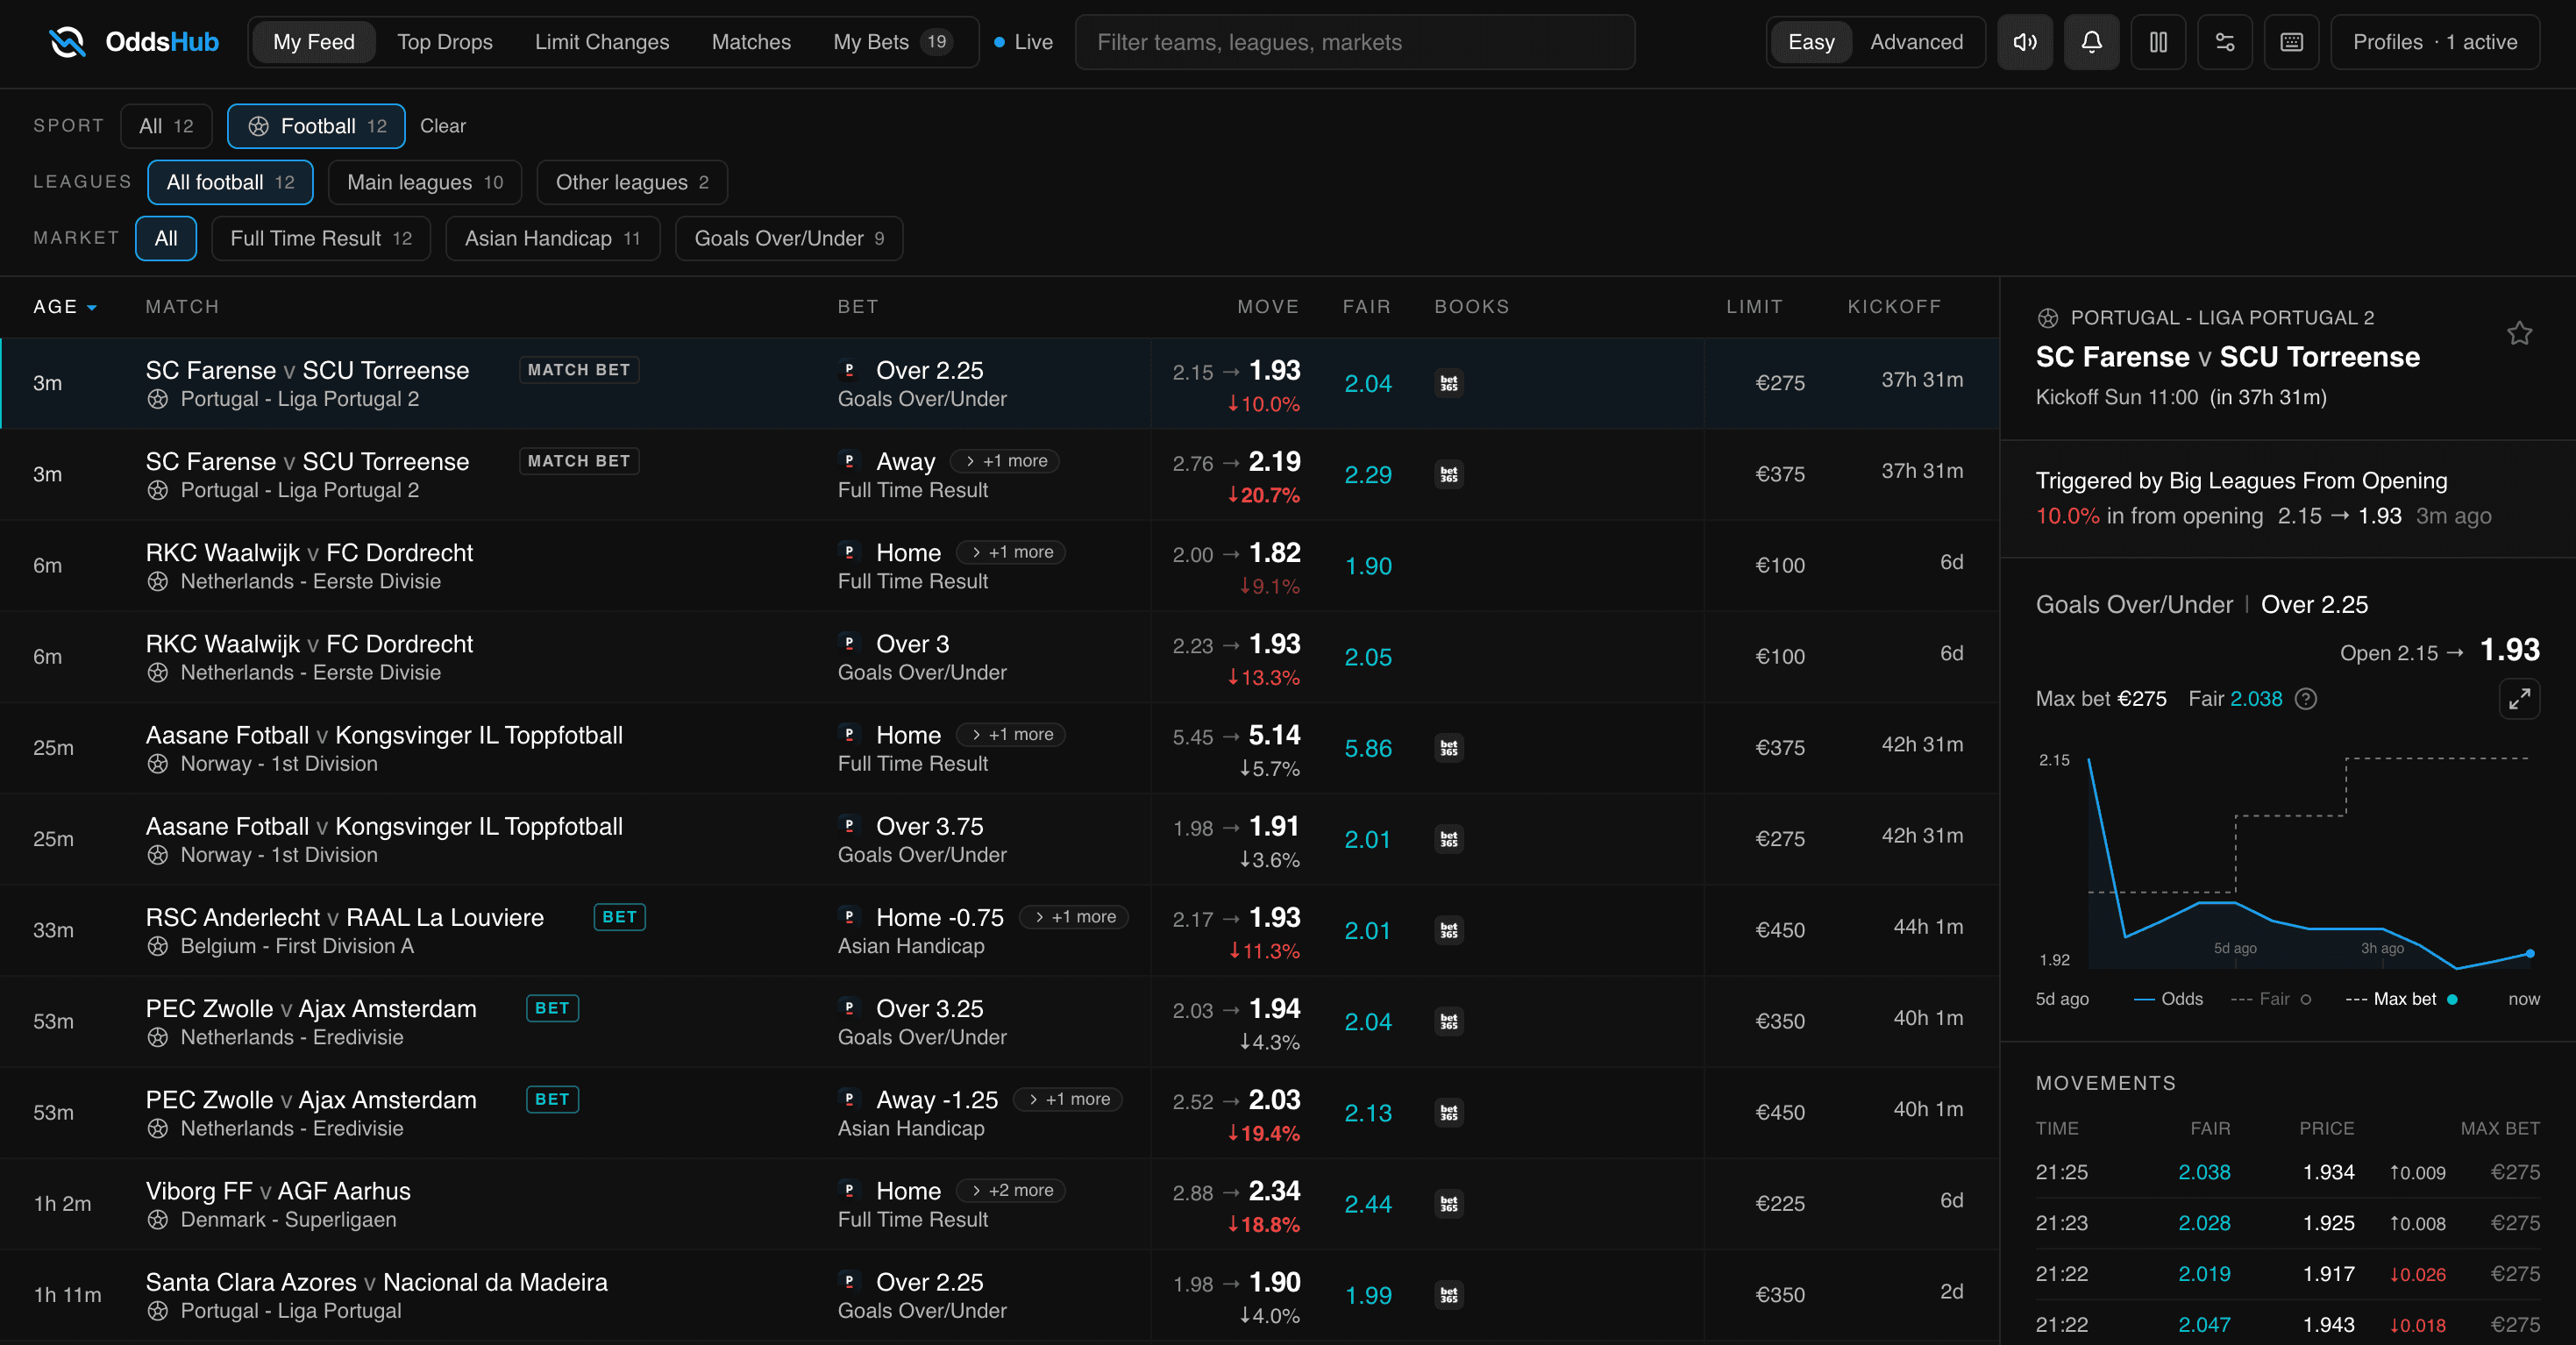Select the Other leagues filter chip
This screenshot has width=2576, height=1345.
coord(632,182)
